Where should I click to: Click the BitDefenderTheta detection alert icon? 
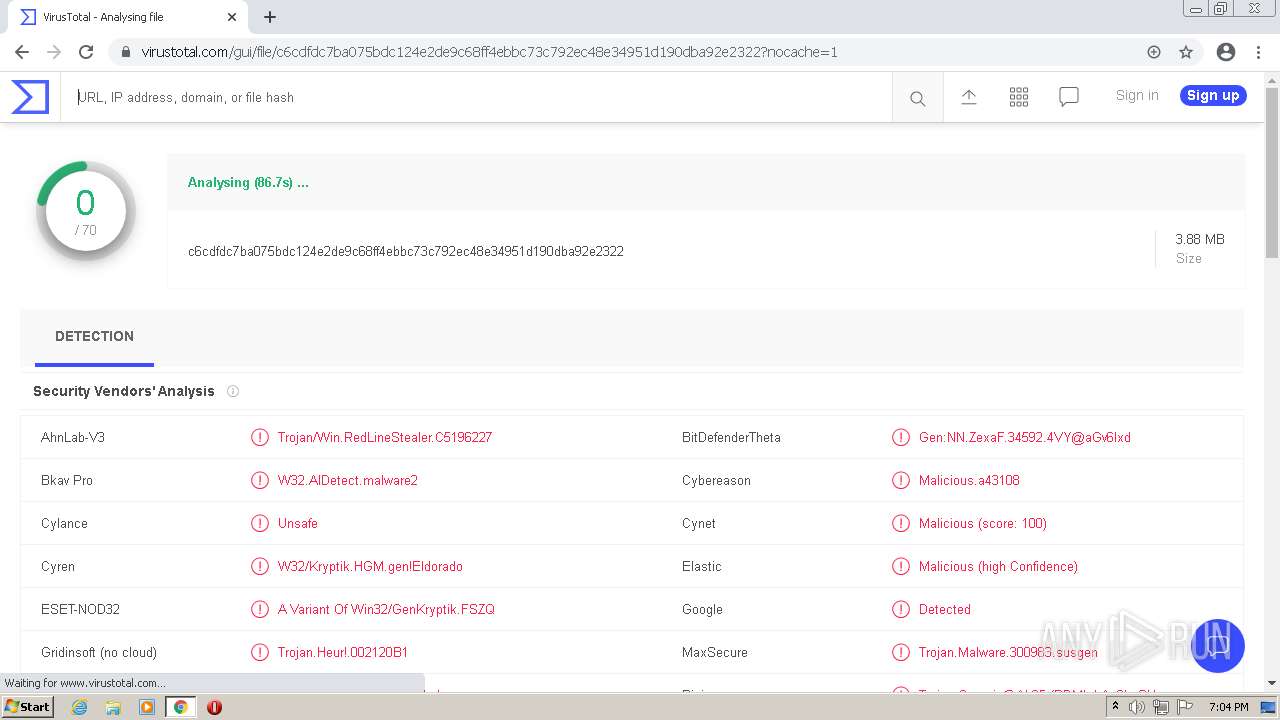pyautogui.click(x=901, y=437)
